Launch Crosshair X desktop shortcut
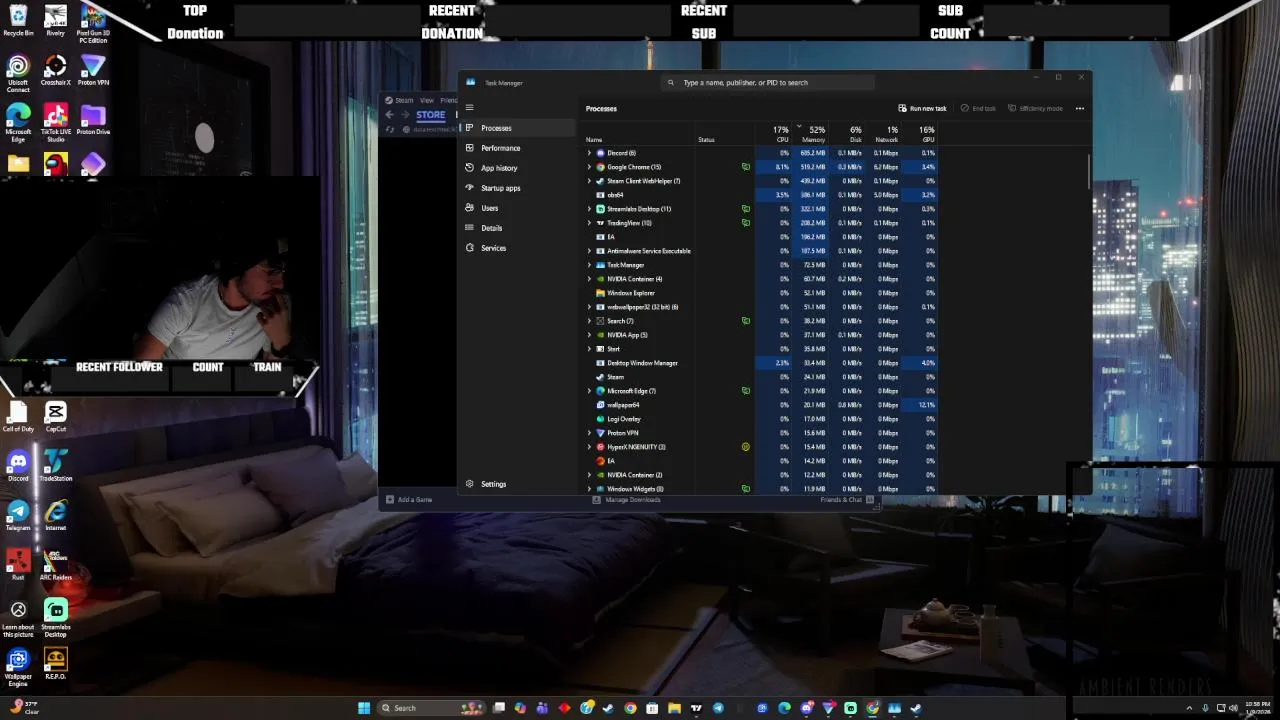 [55, 70]
